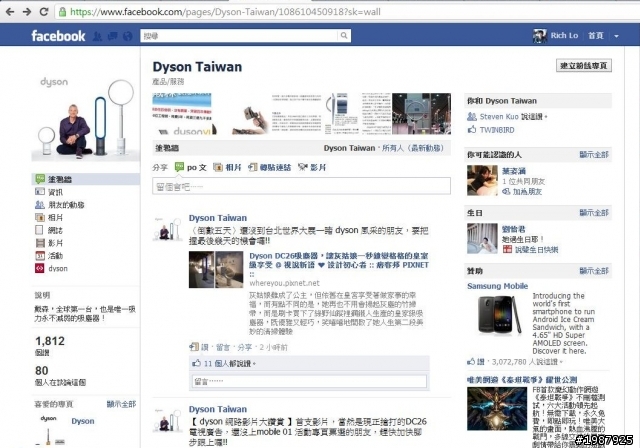
Task: Click 葉姿涵 suggested friend name
Action: [x=514, y=171]
